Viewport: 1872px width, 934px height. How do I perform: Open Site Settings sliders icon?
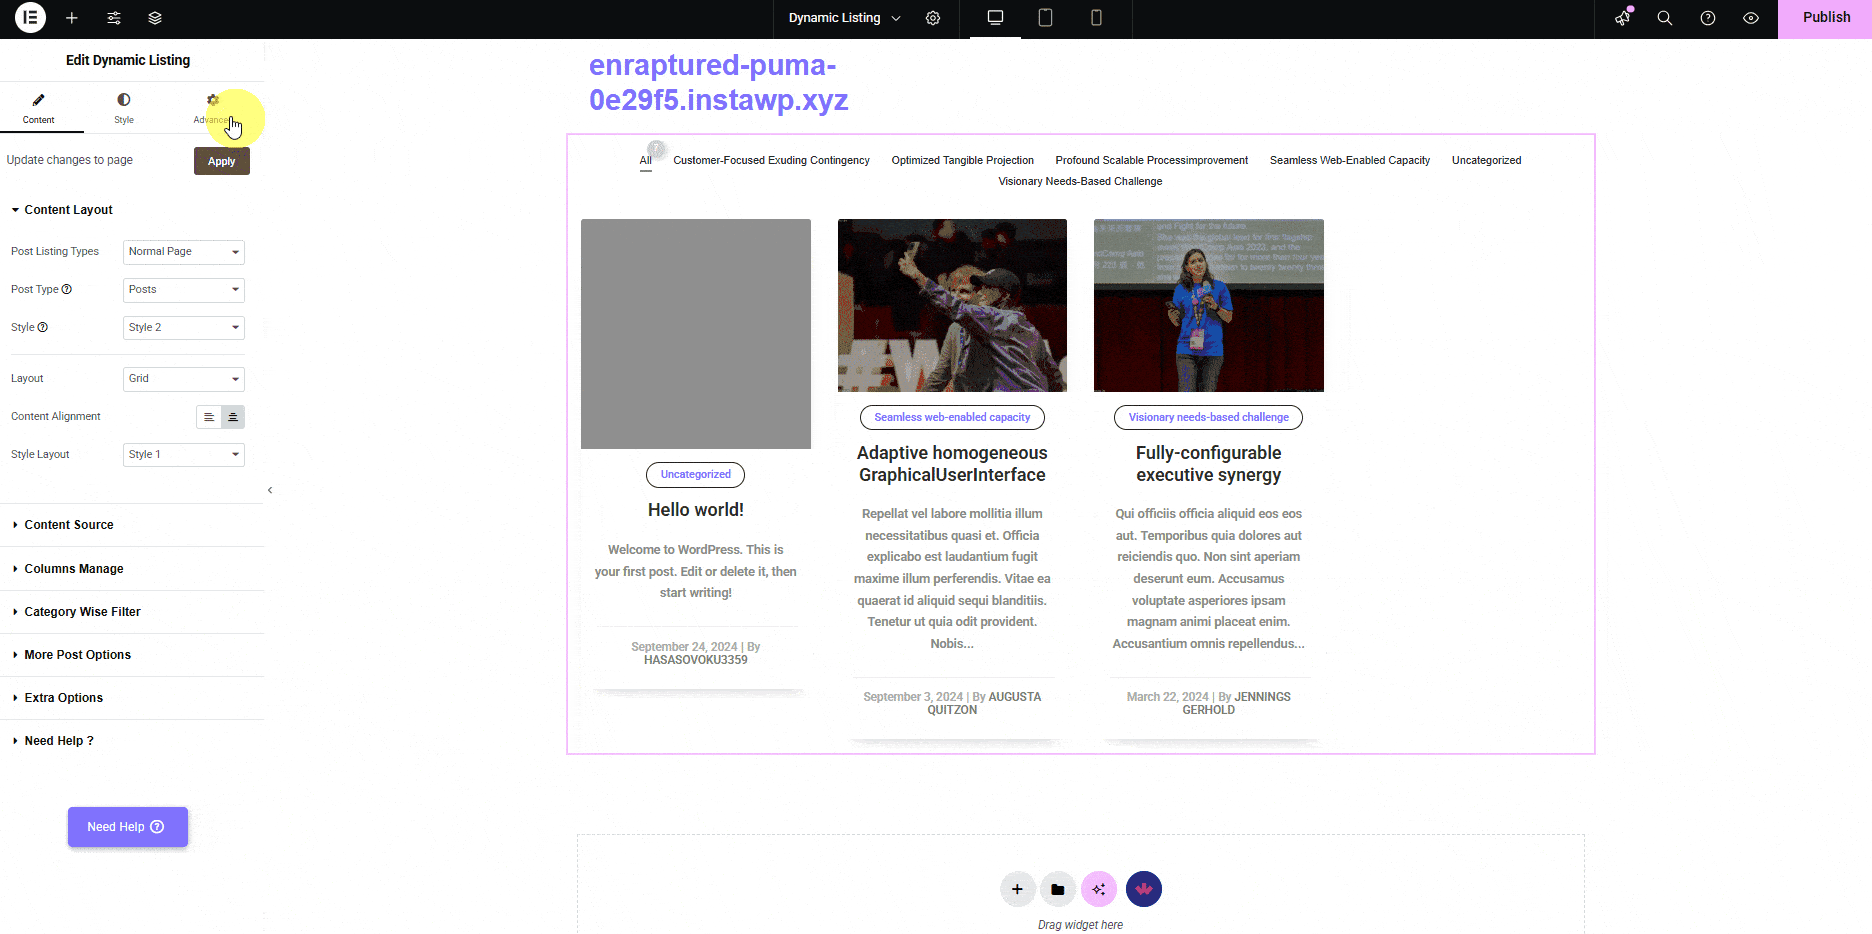pos(114,18)
